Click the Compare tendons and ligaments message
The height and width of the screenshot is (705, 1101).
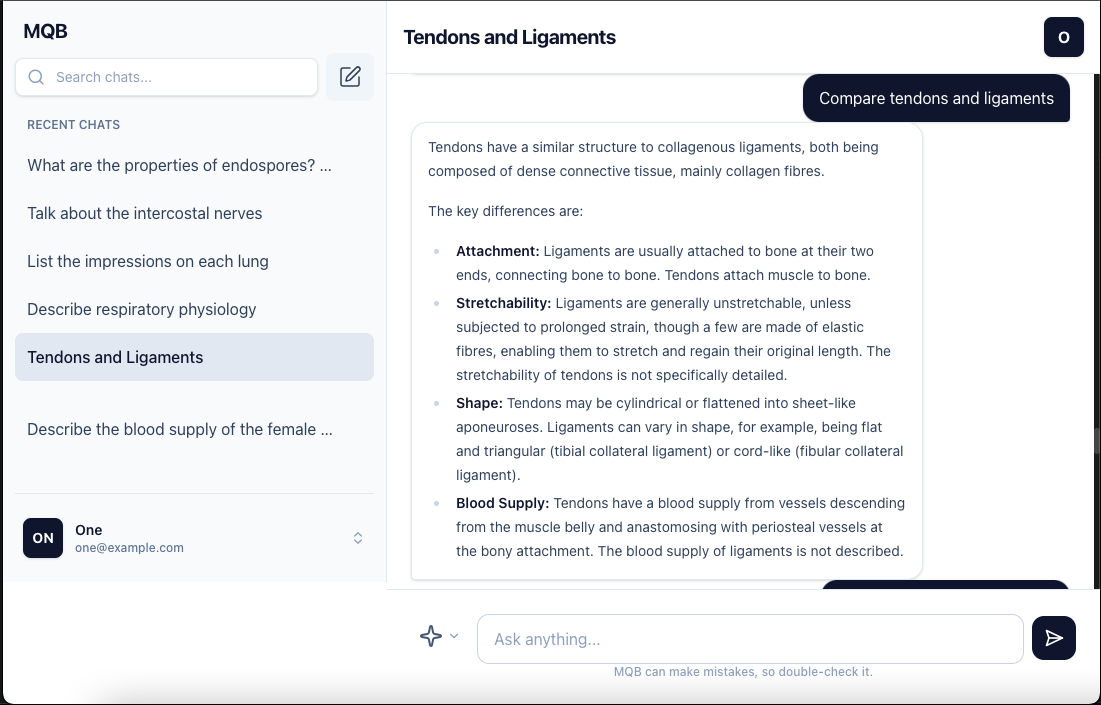coord(936,98)
